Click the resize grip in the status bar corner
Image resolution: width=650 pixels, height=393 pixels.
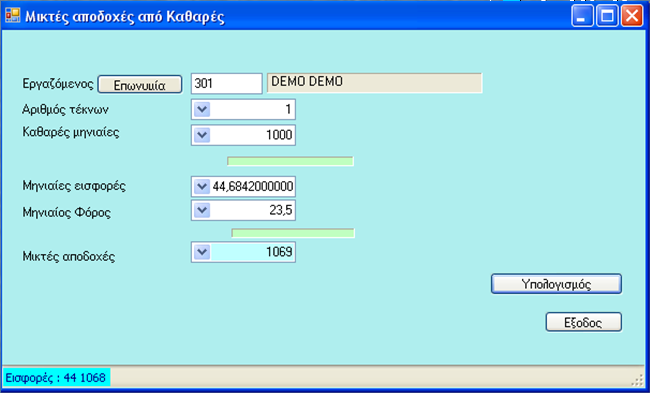[637, 380]
